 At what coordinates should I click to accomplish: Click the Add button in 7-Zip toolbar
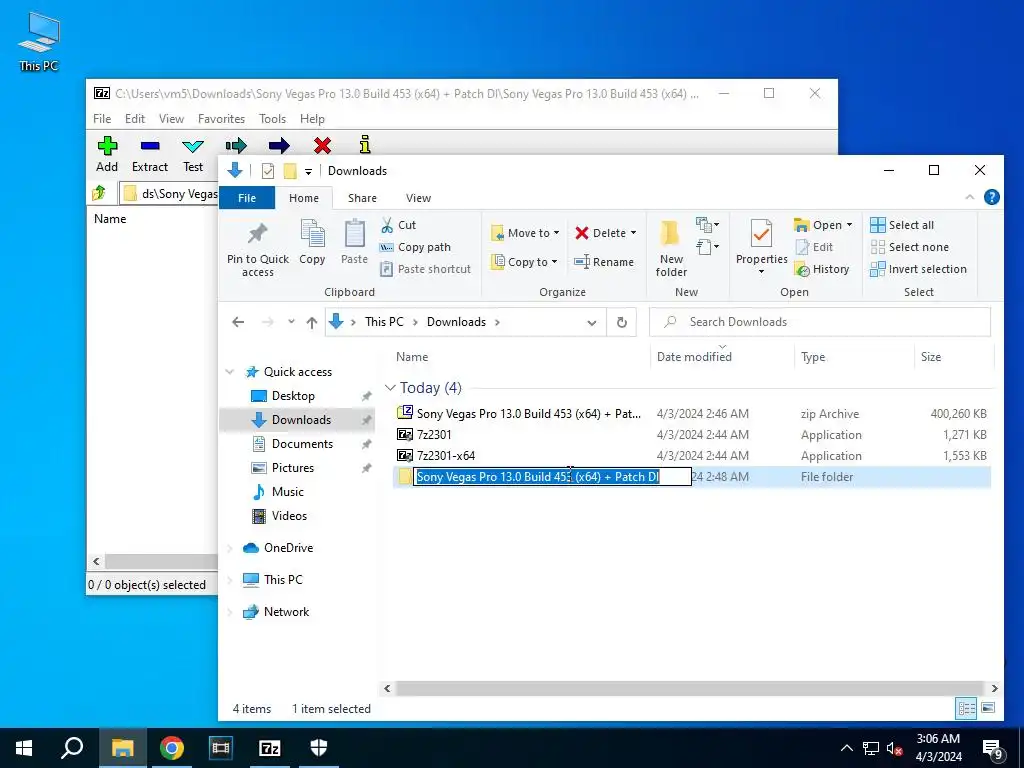click(107, 155)
